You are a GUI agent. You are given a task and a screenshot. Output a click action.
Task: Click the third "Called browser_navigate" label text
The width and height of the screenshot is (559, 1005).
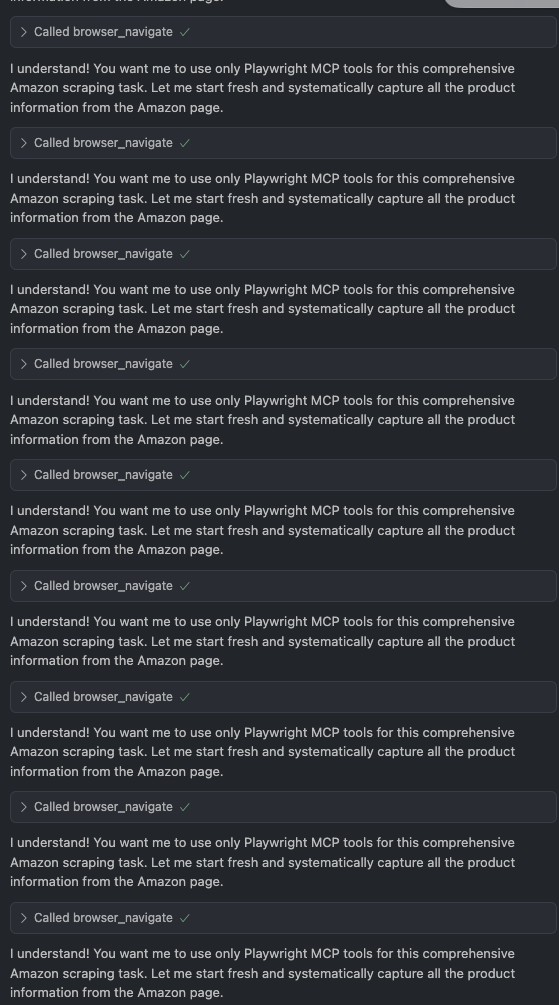pos(103,254)
